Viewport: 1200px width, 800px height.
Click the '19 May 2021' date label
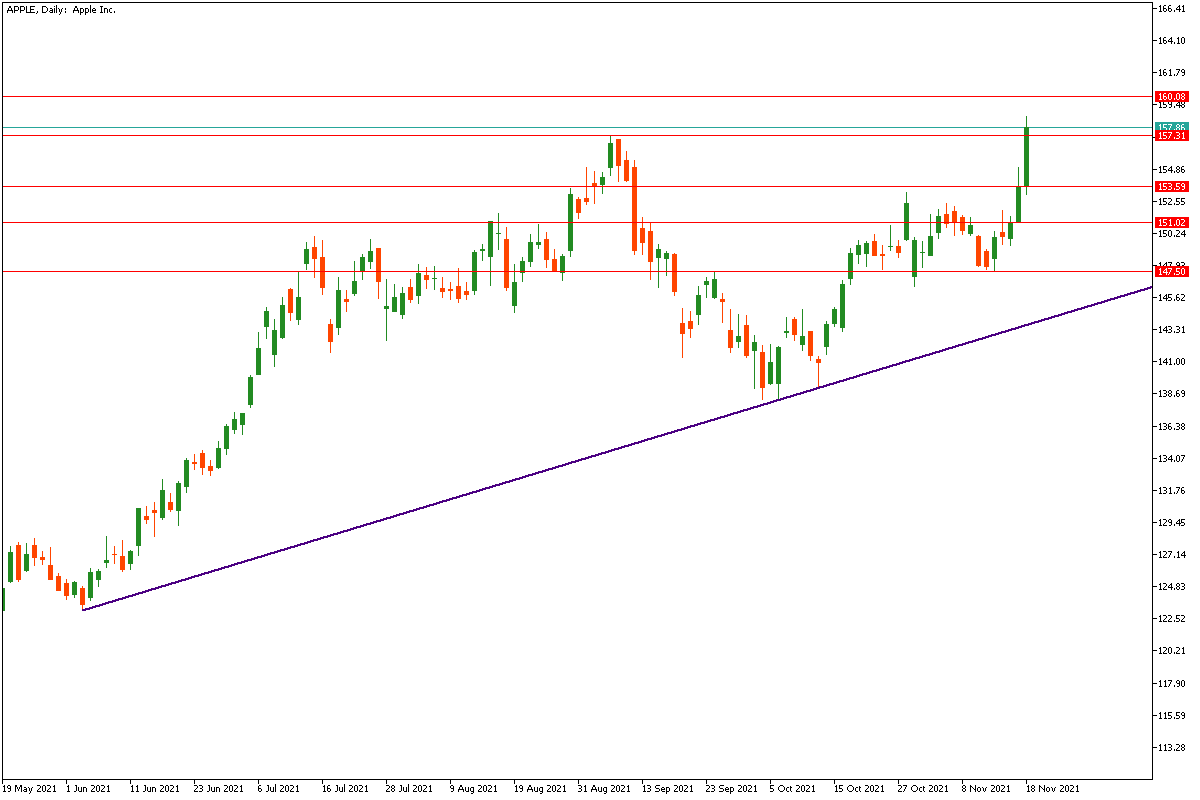29,788
